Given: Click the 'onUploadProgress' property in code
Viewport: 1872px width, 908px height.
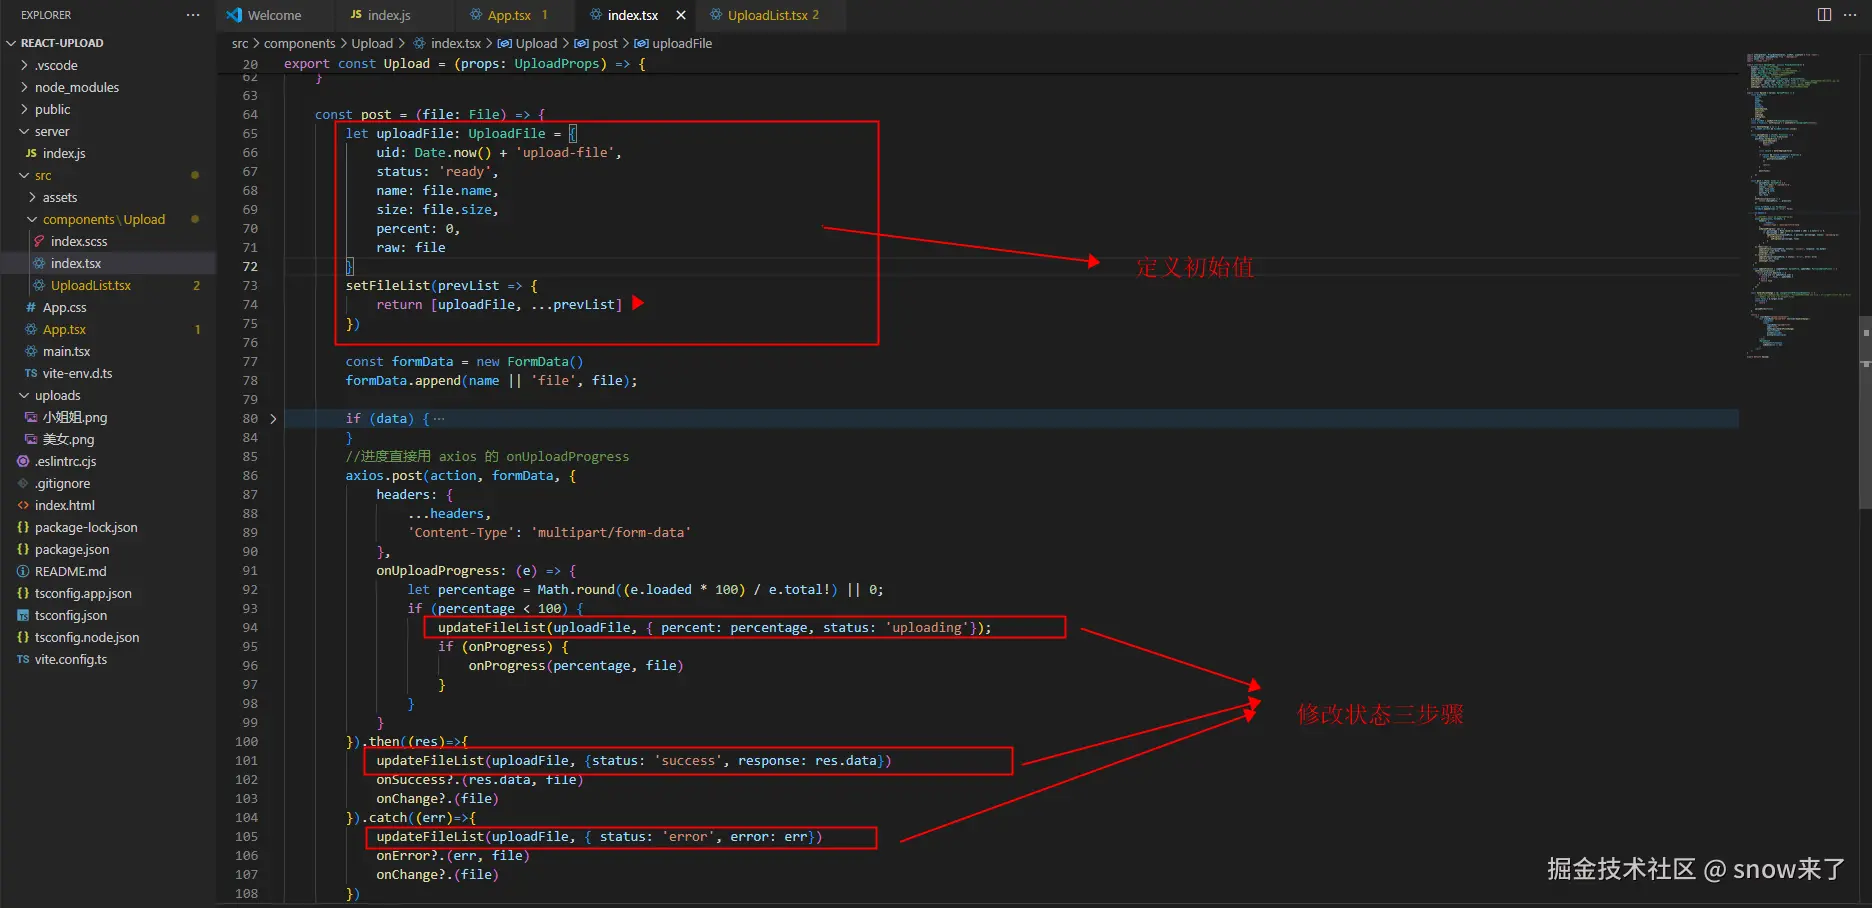Looking at the screenshot, I should click(437, 571).
